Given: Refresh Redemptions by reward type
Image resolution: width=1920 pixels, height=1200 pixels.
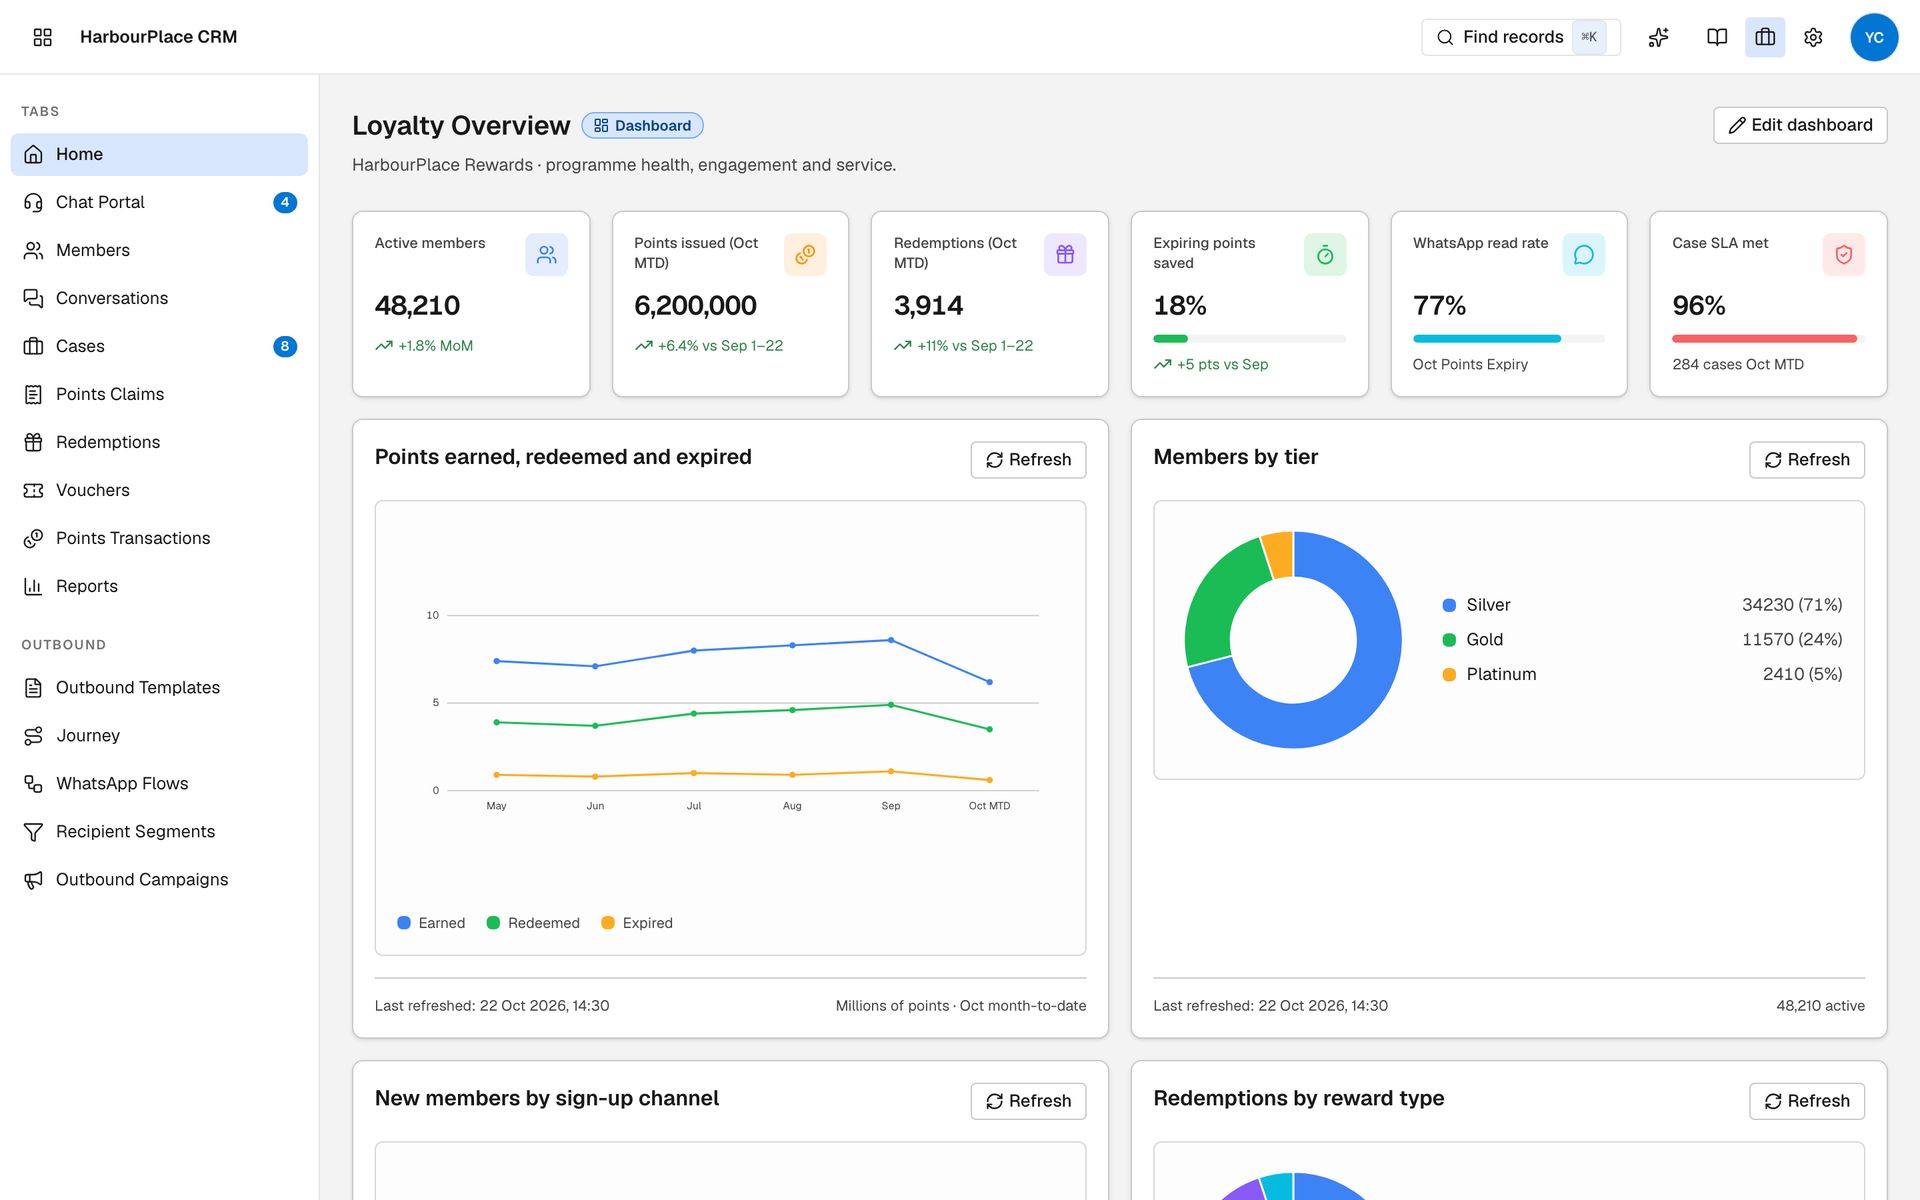Looking at the screenshot, I should pos(1807,1101).
